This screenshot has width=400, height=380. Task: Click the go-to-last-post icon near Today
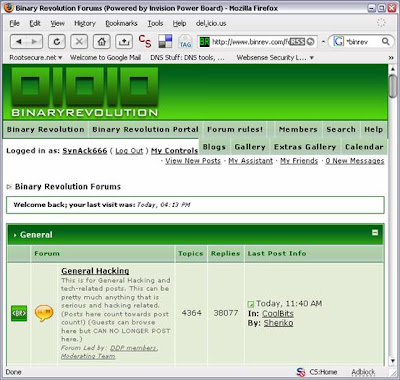tap(251, 304)
